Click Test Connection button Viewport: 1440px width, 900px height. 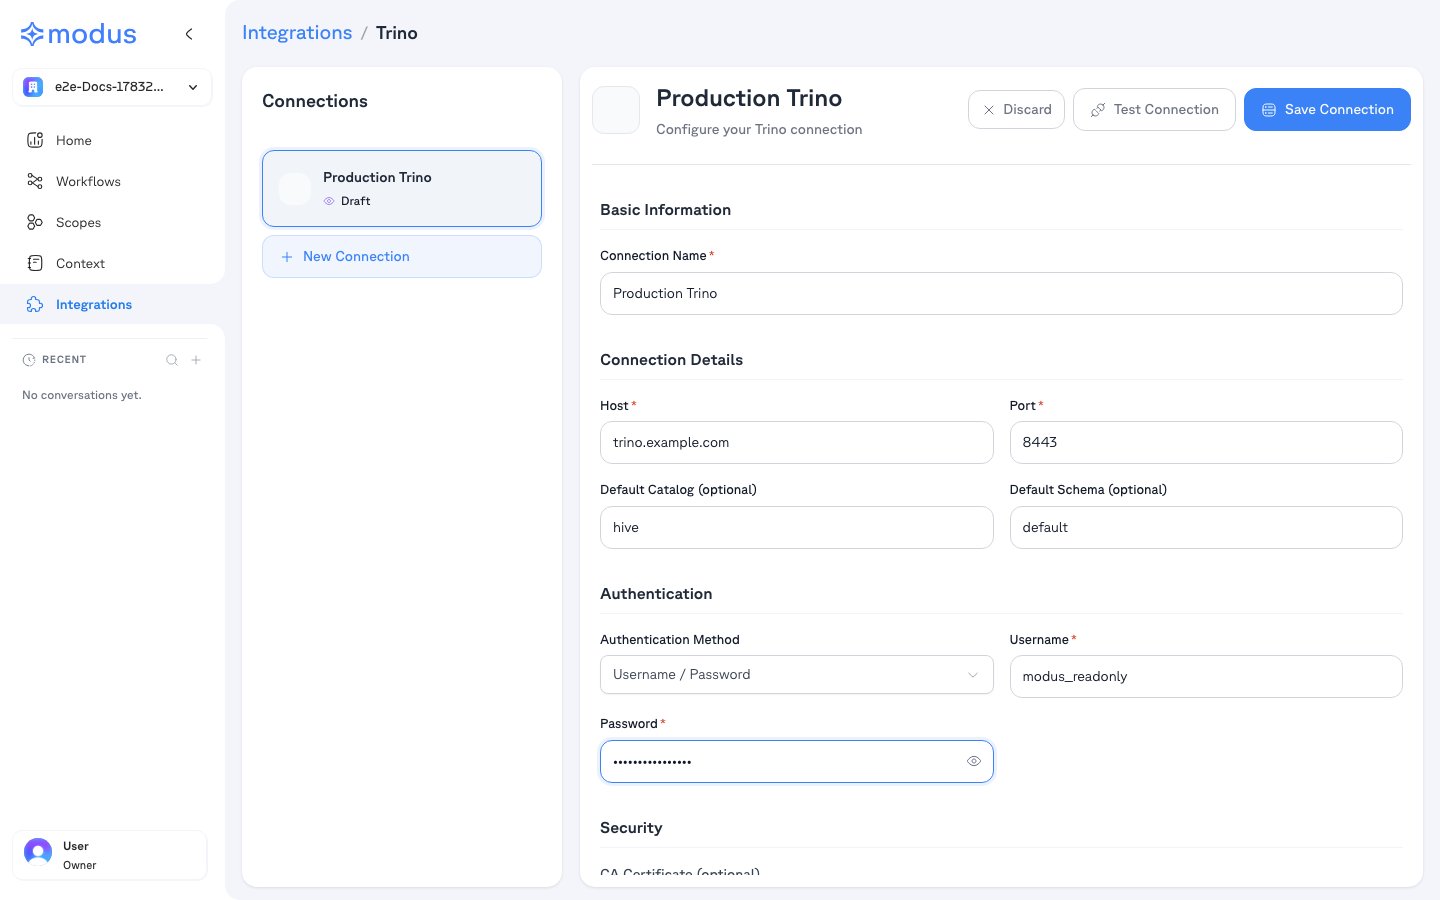click(1154, 109)
